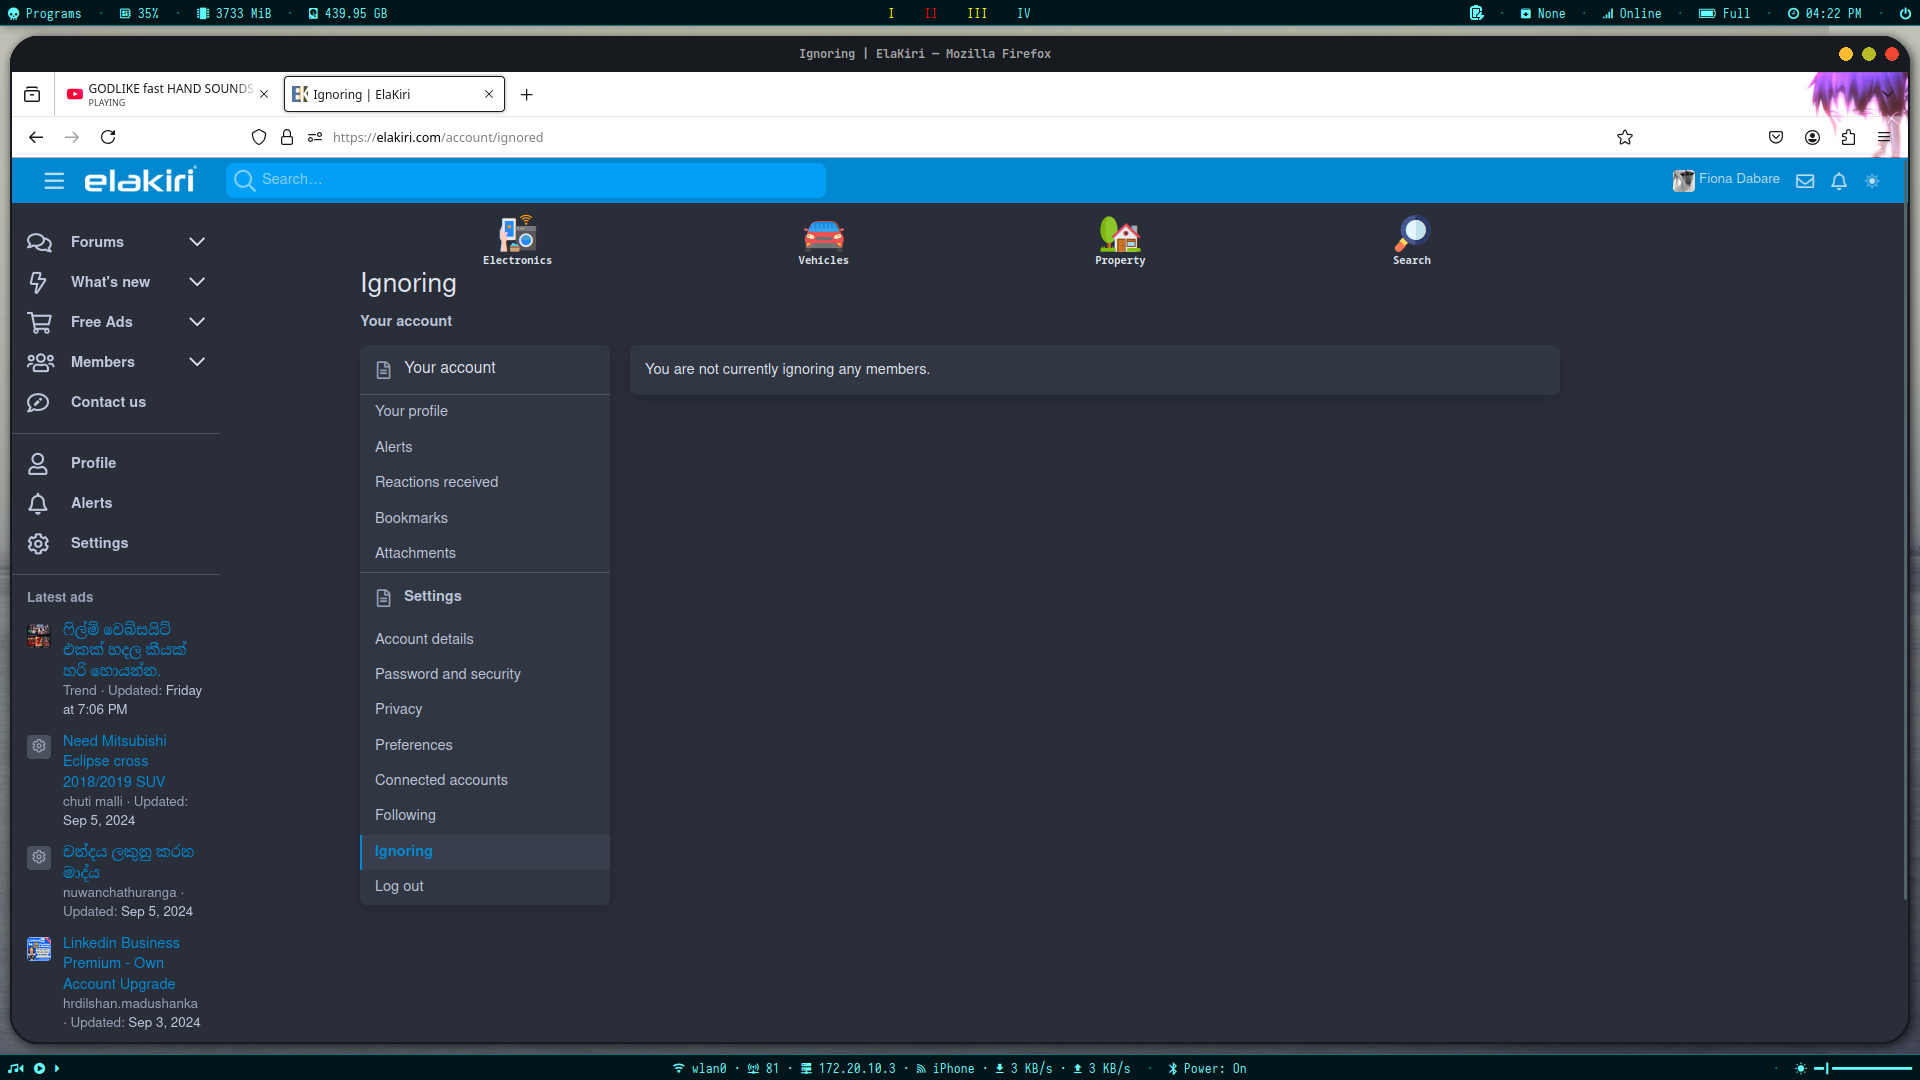Open Alerts link in left sidebar

[x=91, y=503]
